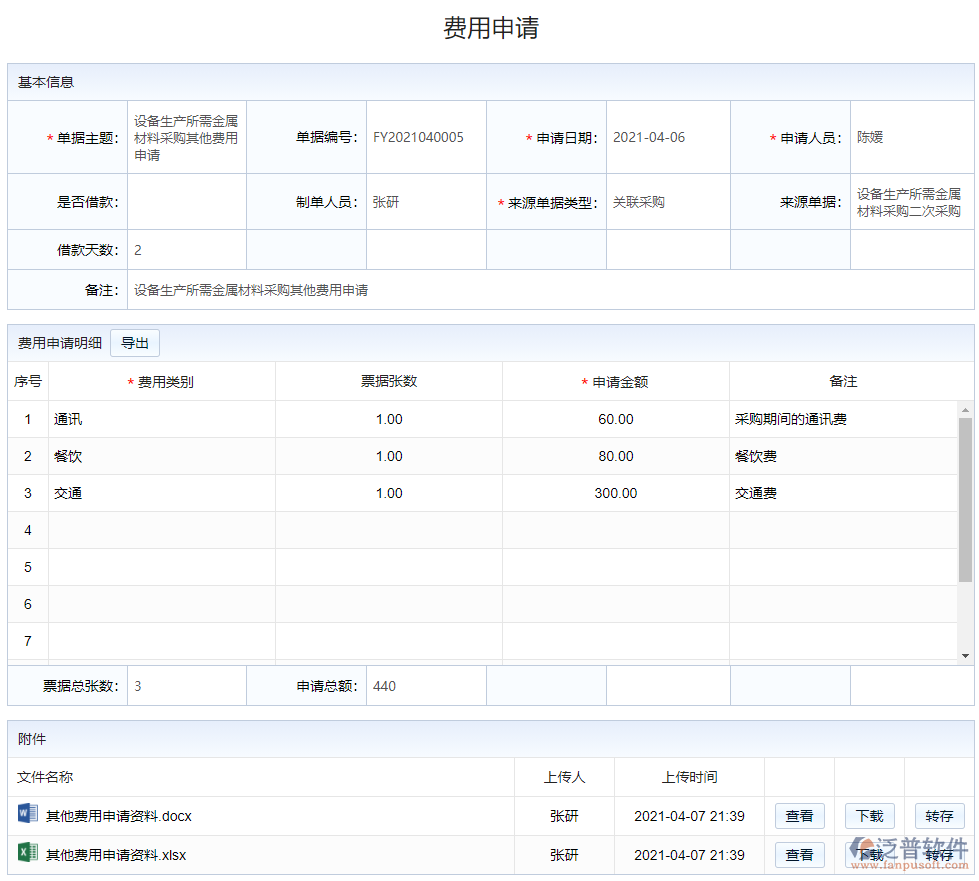Click the 申请总额 field showing 440
The height and width of the screenshot is (881, 979).
426,685
